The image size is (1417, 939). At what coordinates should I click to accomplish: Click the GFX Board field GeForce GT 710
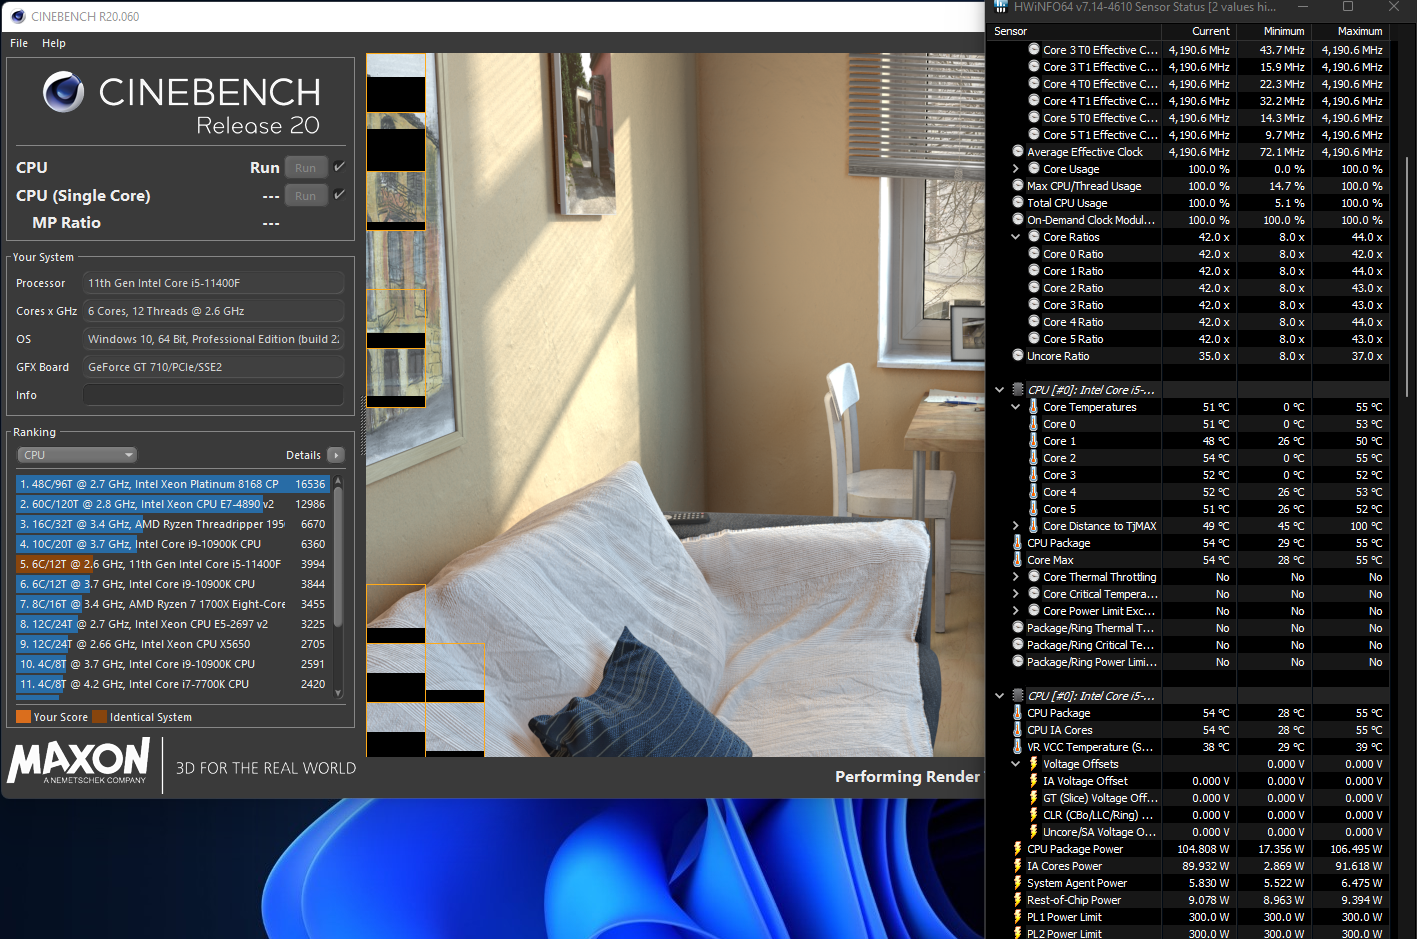[x=213, y=367]
